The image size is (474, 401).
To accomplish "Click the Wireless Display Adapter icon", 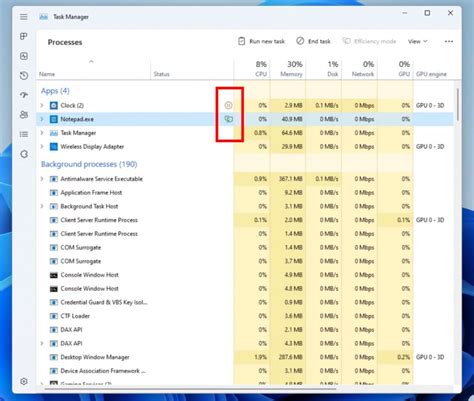I will click(53, 146).
